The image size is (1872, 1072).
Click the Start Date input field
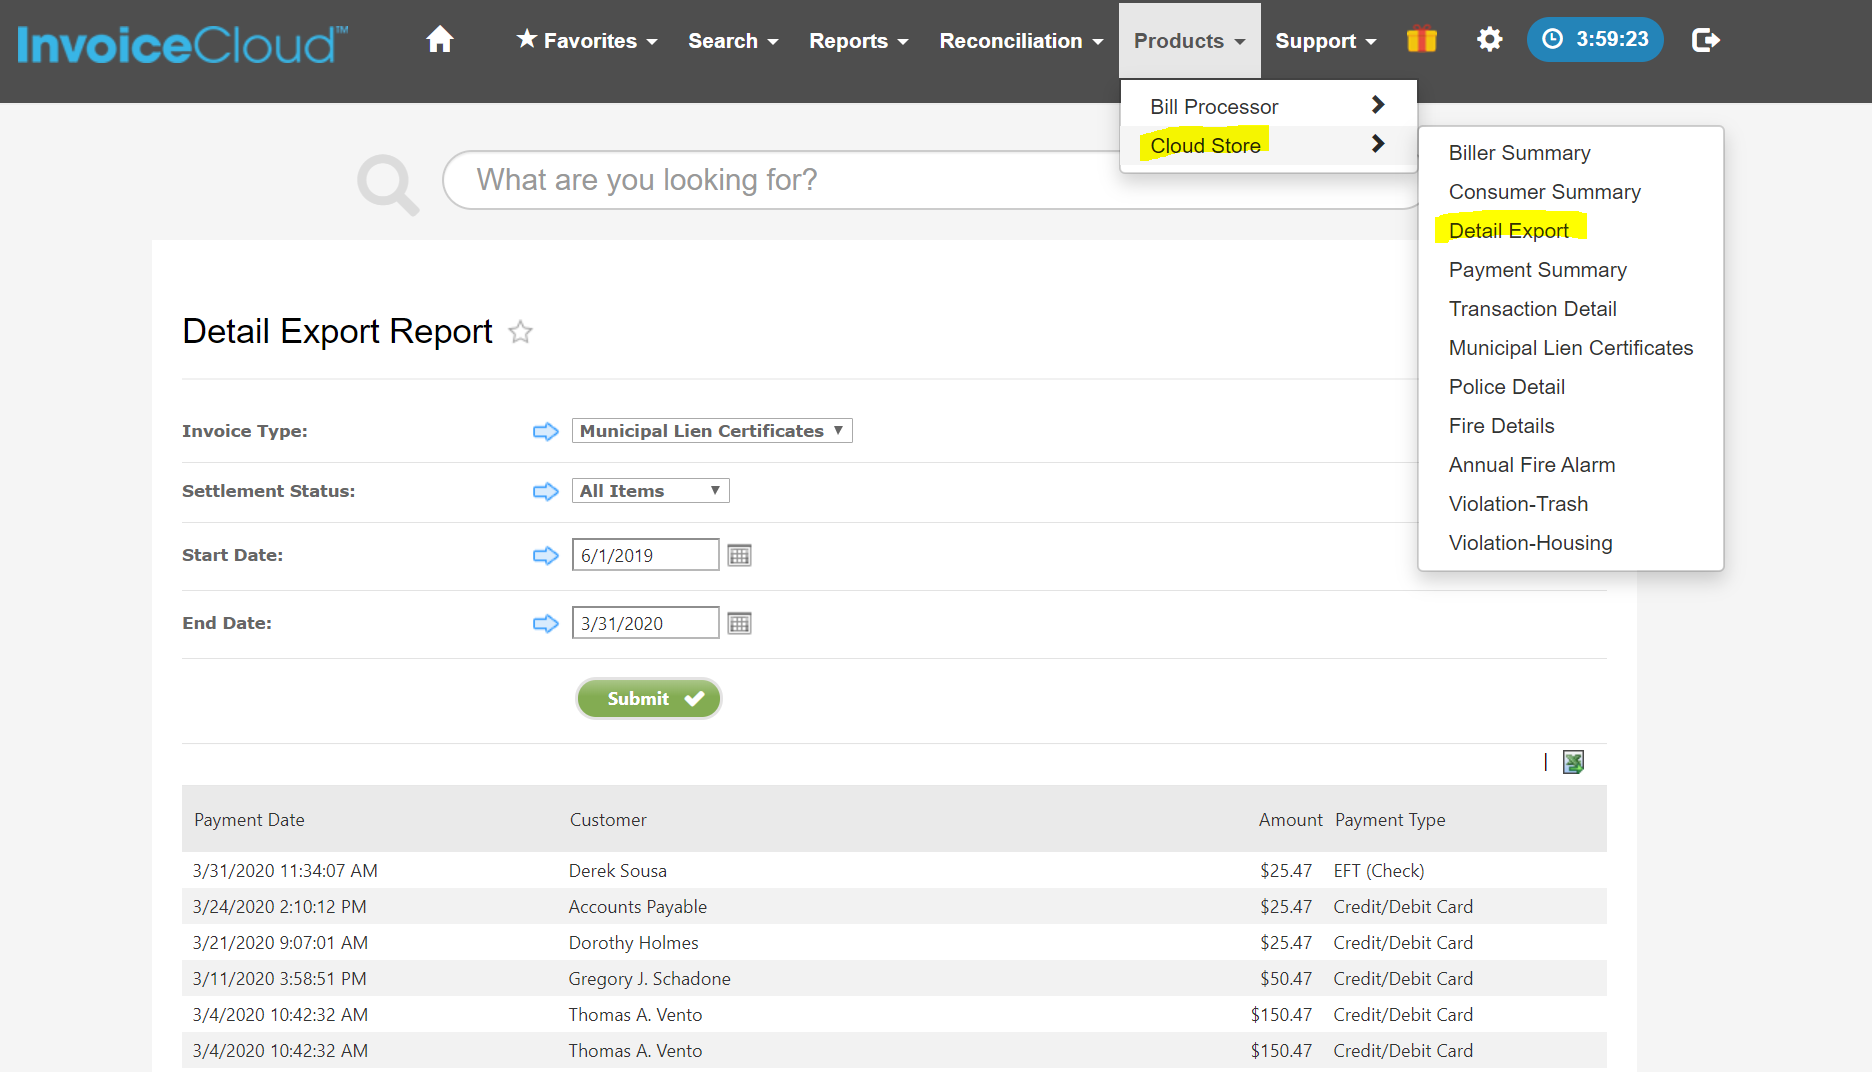coord(645,555)
